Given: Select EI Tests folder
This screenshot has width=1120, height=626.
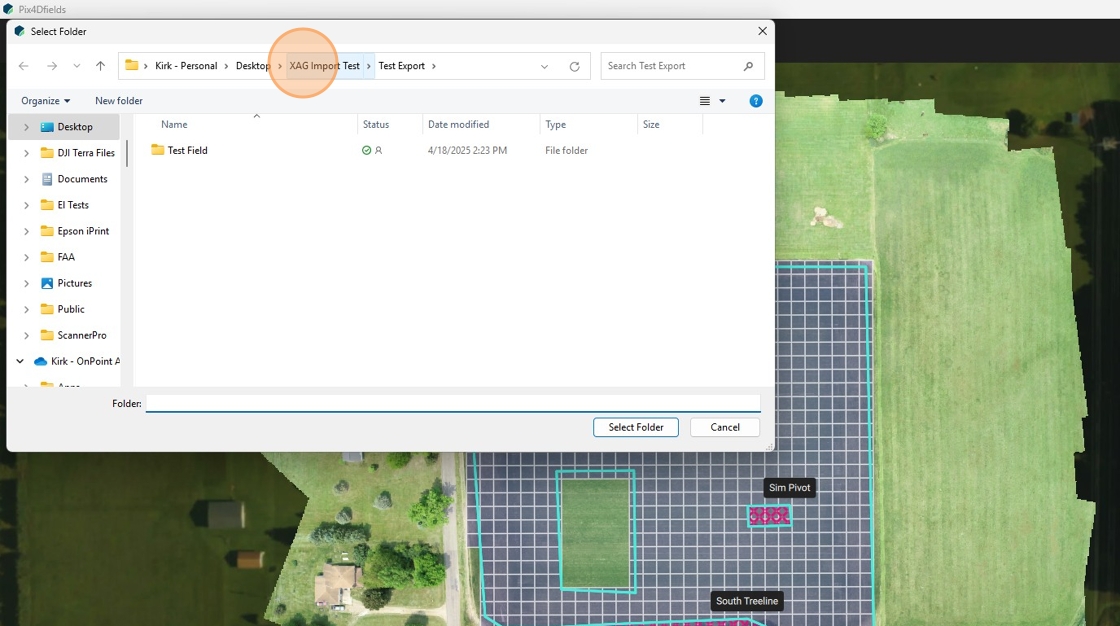Looking at the screenshot, I should pyautogui.click(x=73, y=205).
